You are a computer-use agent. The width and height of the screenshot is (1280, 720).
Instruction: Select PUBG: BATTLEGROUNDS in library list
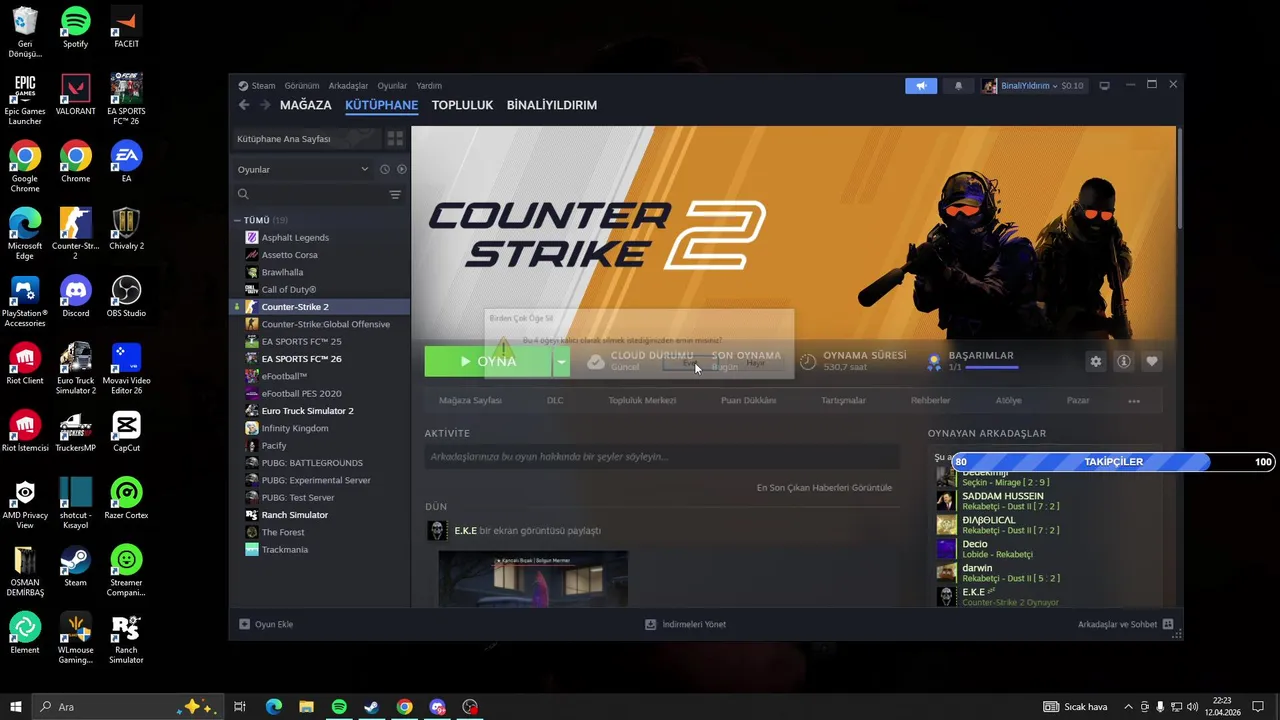point(320,463)
